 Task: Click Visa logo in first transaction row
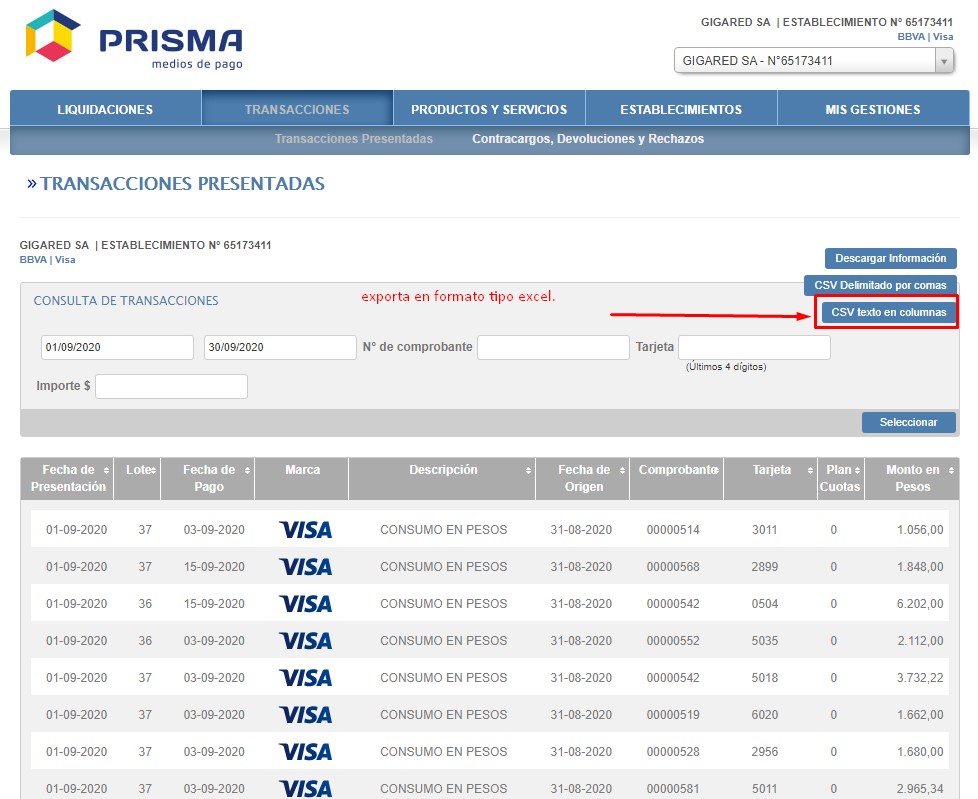coord(305,530)
